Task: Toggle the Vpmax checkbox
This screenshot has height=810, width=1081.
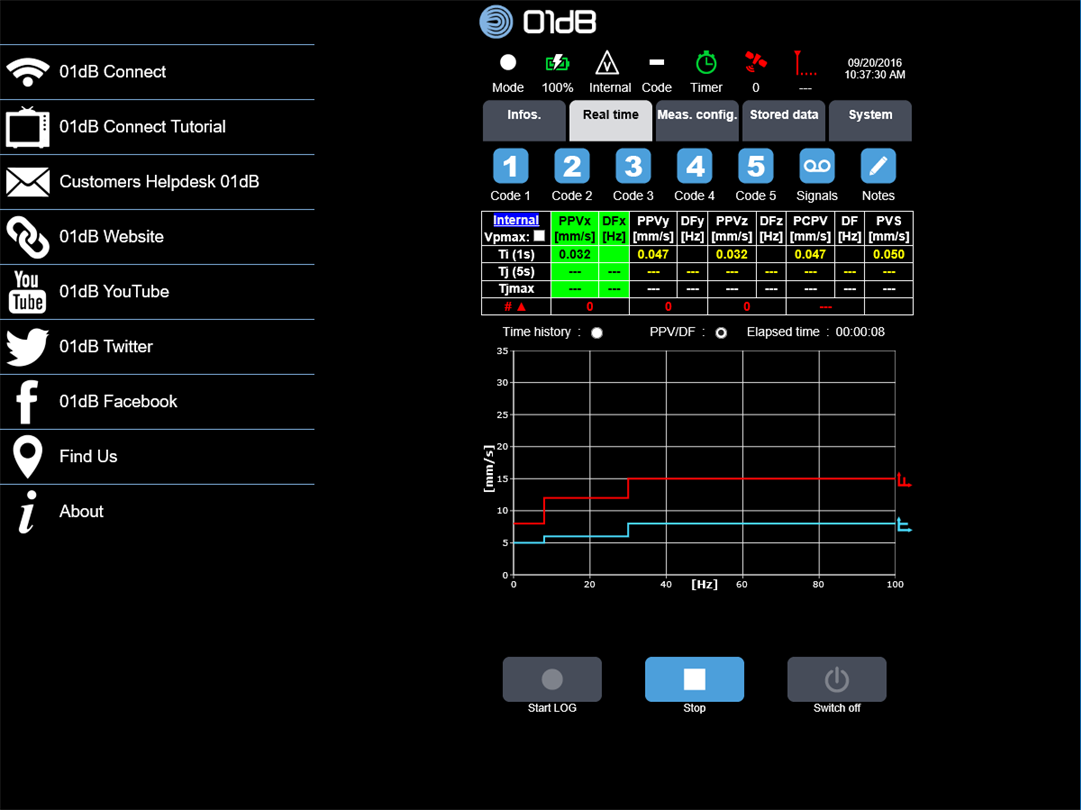Action: pyautogui.click(x=539, y=236)
